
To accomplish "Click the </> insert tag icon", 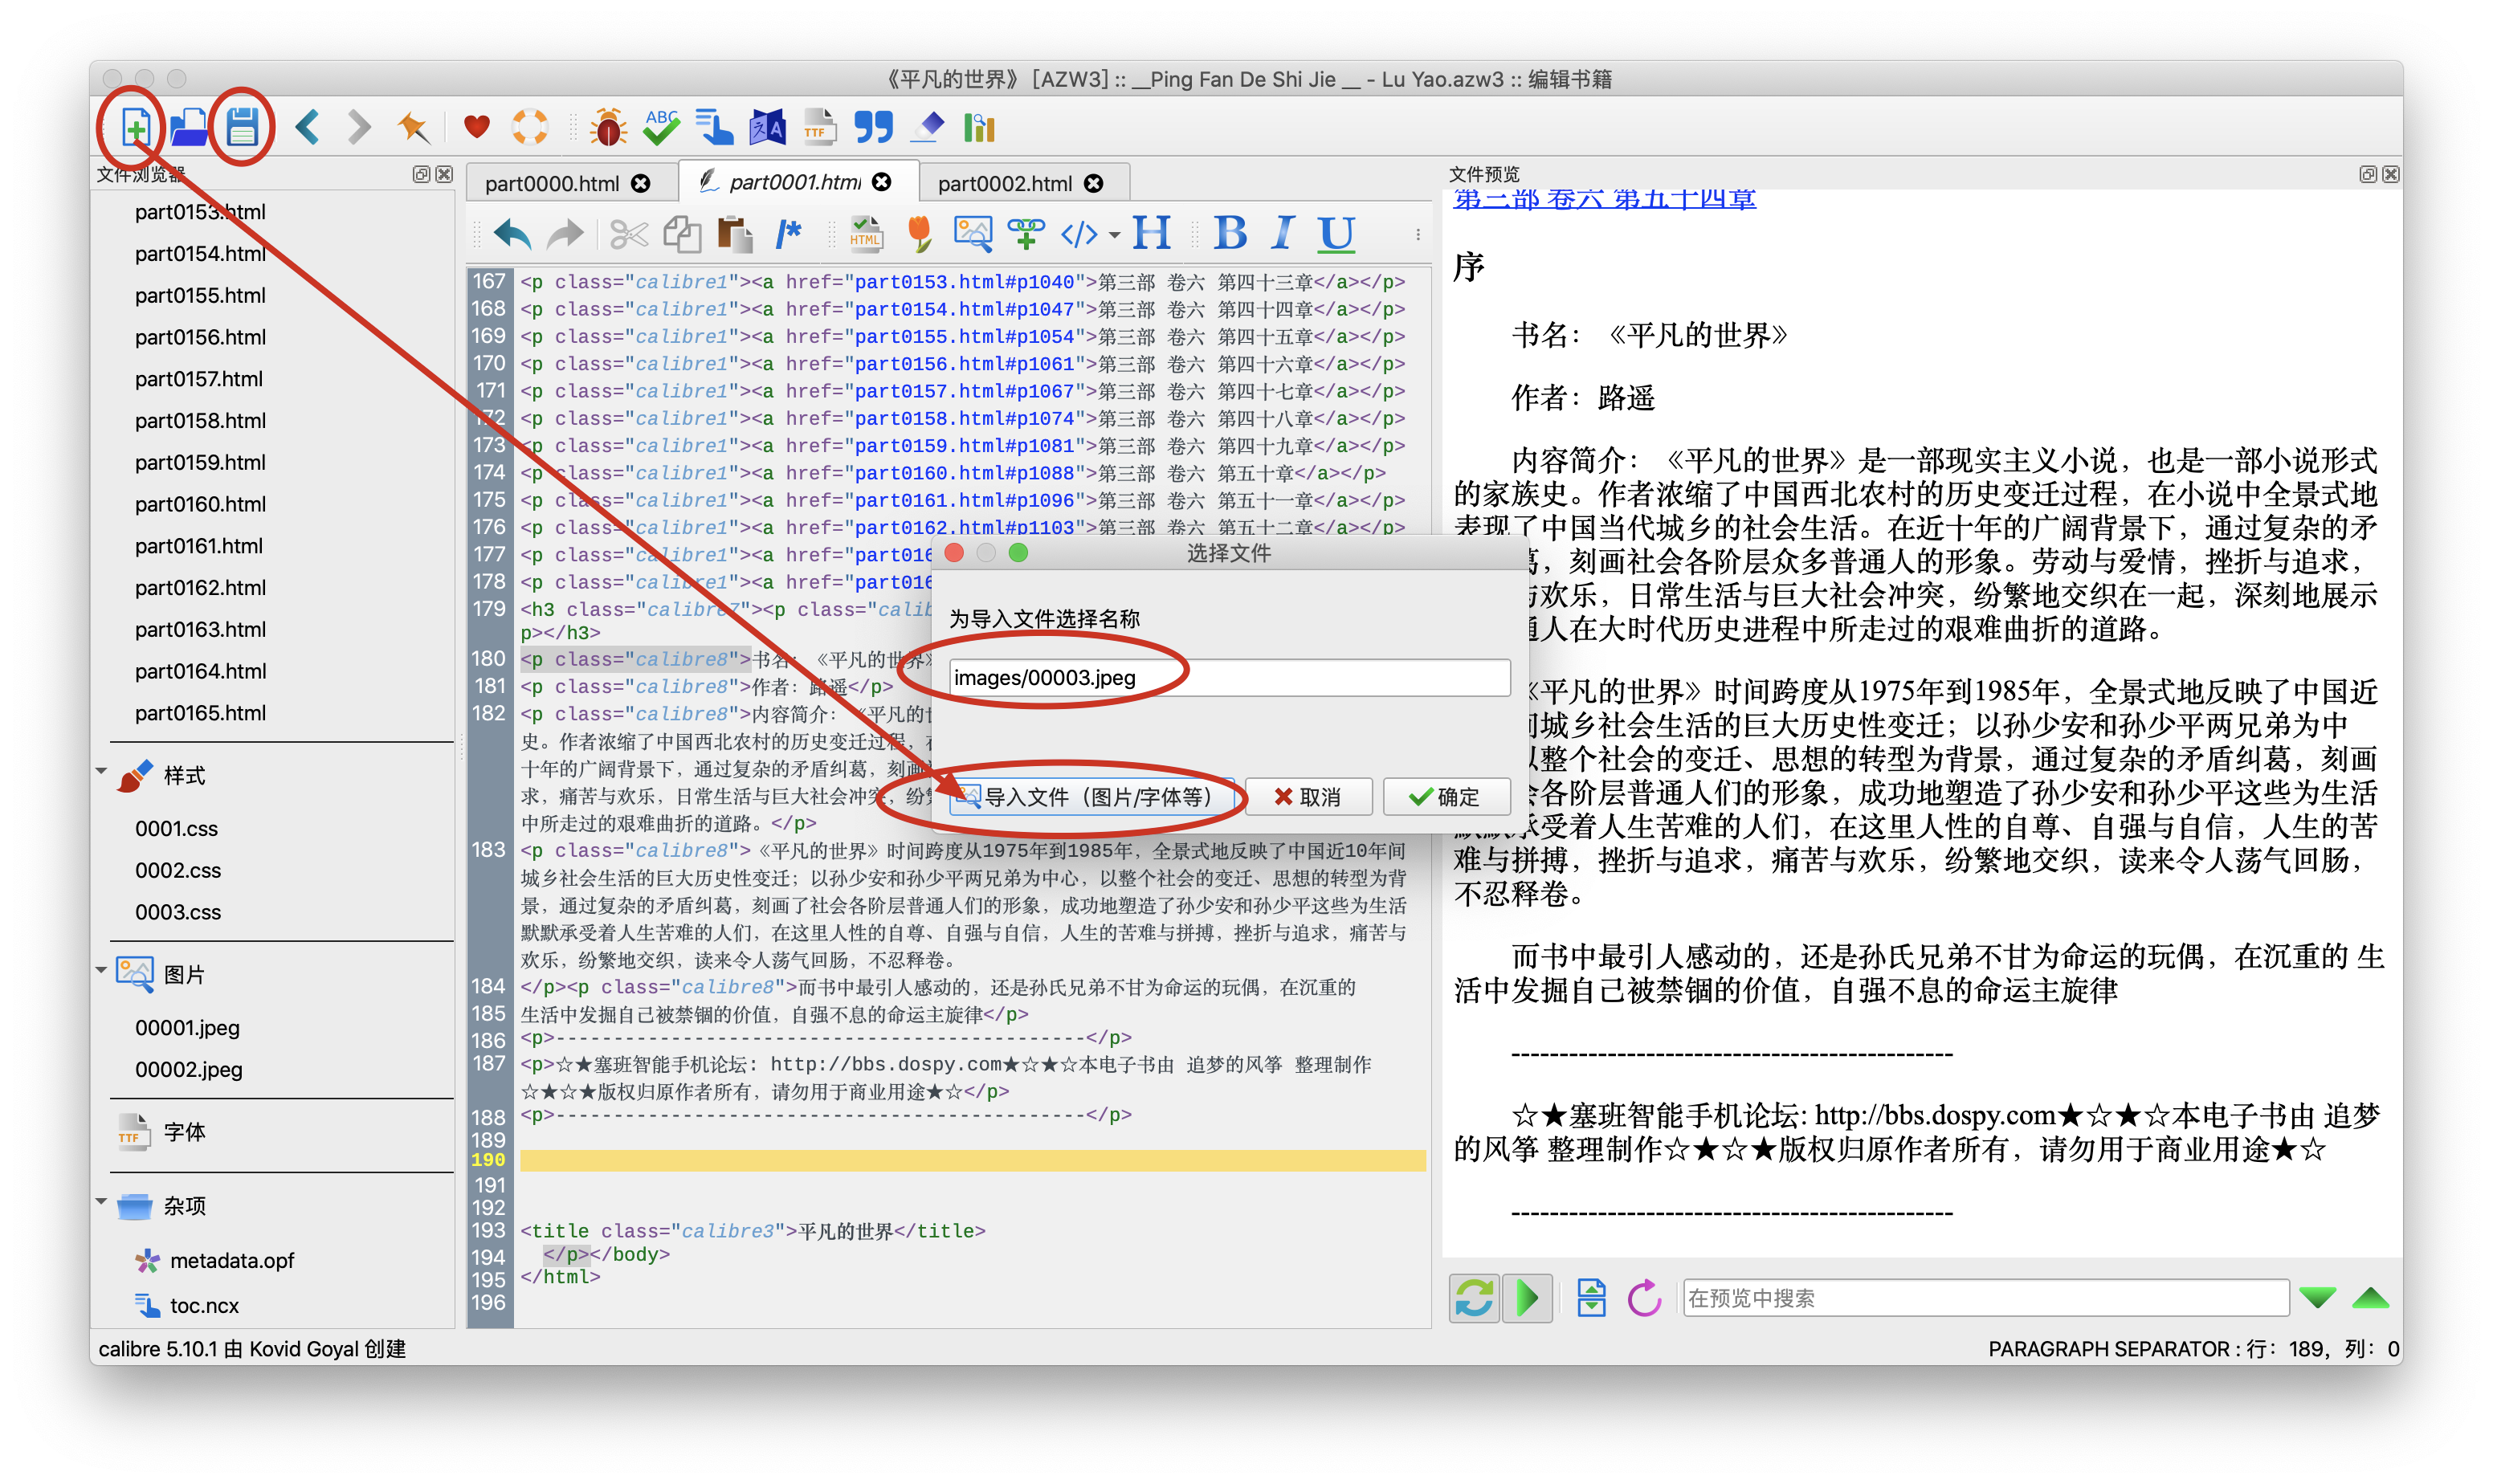I will click(x=1079, y=235).
